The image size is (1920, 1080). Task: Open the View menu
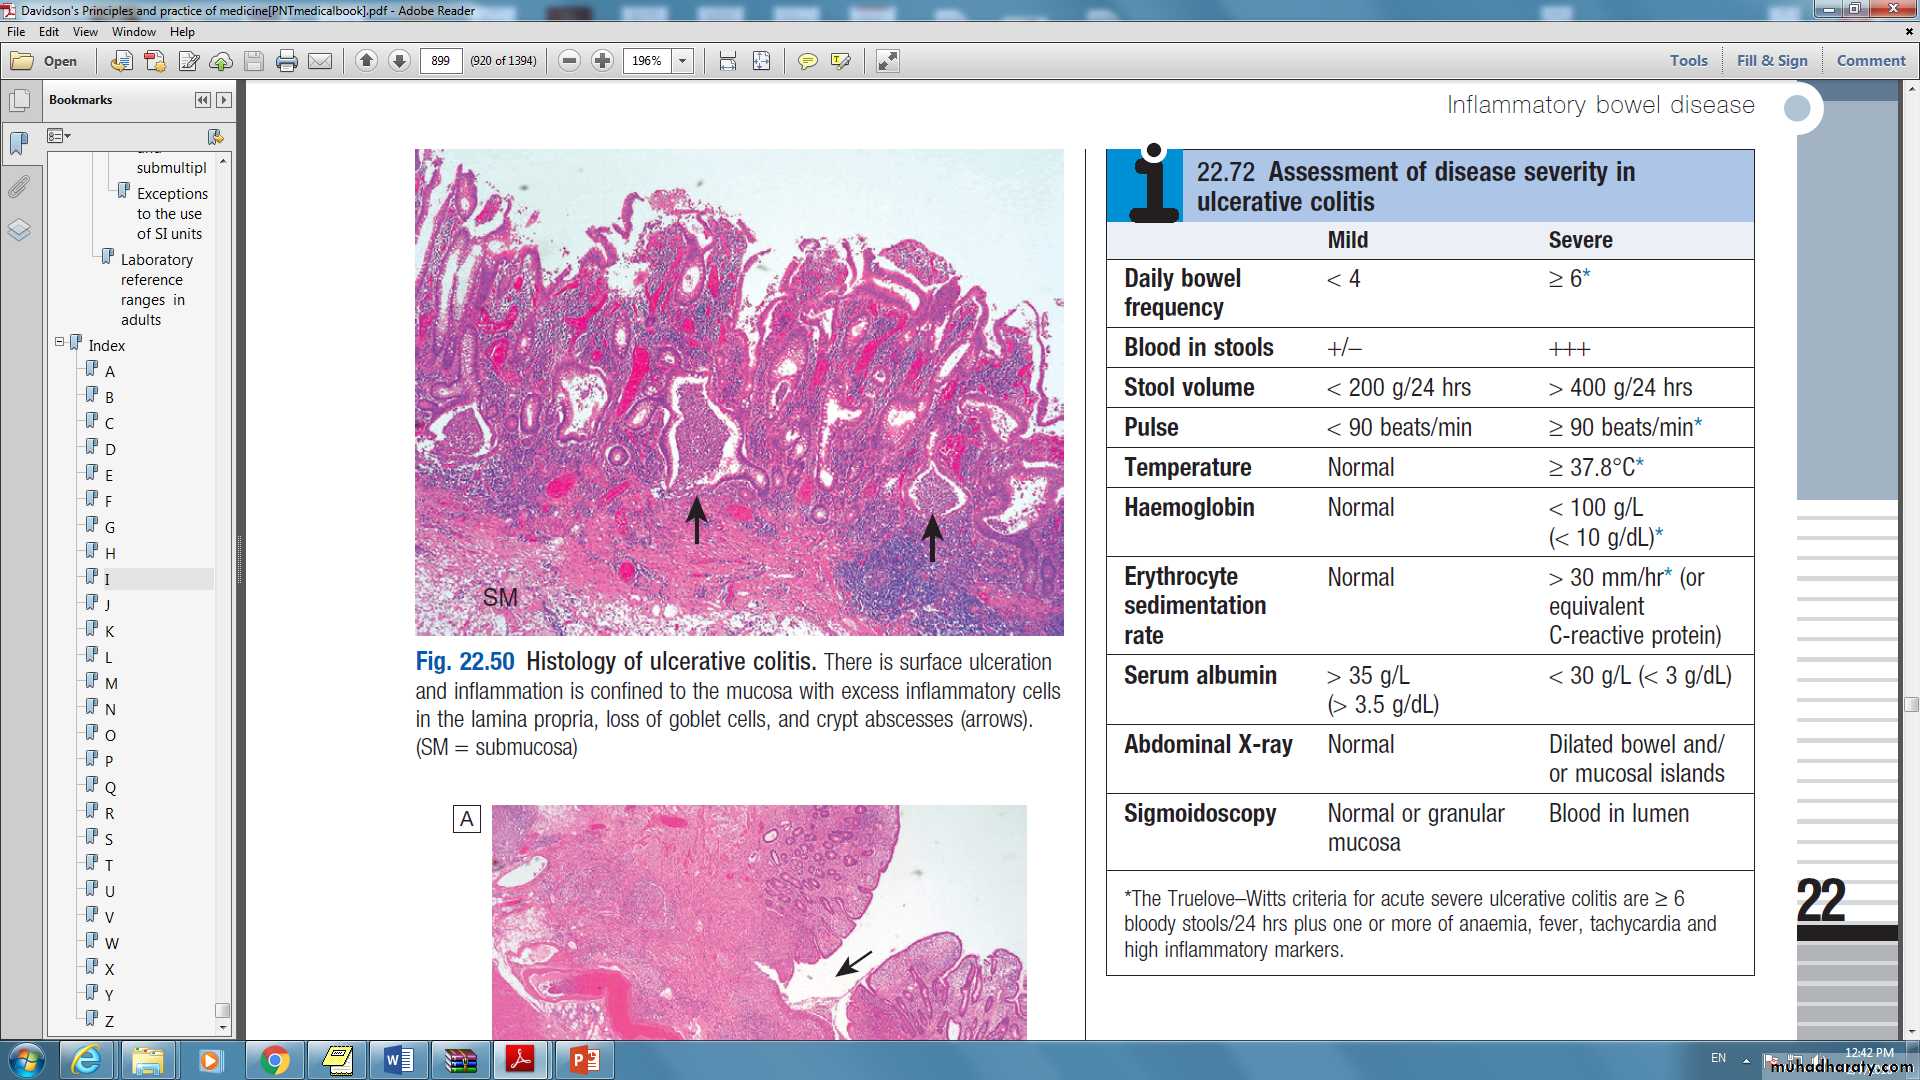tap(85, 32)
